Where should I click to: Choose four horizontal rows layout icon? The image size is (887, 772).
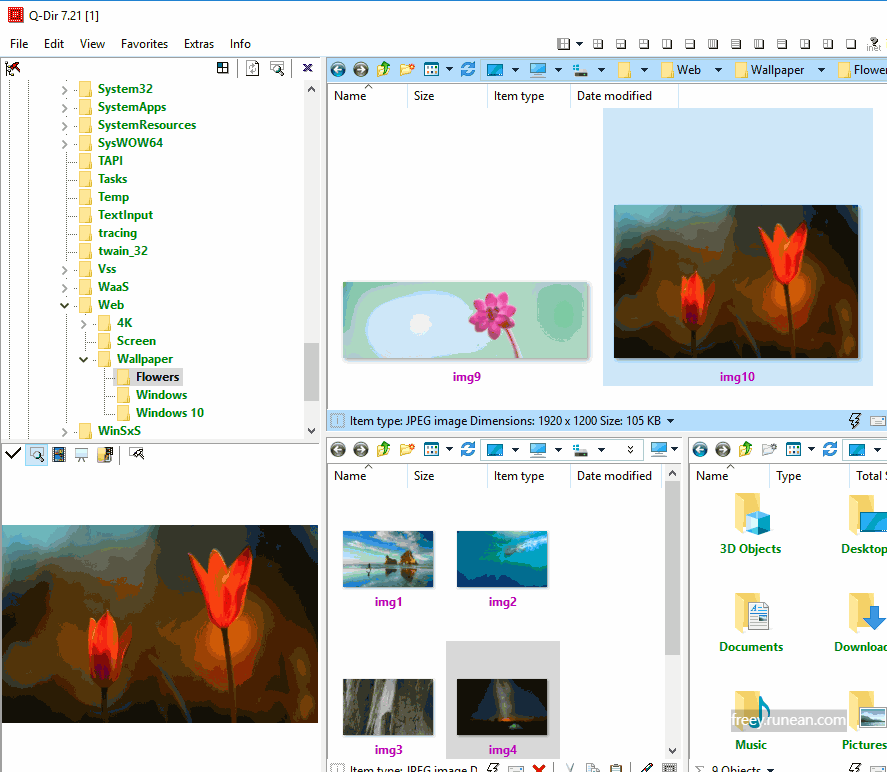pyautogui.click(x=736, y=44)
